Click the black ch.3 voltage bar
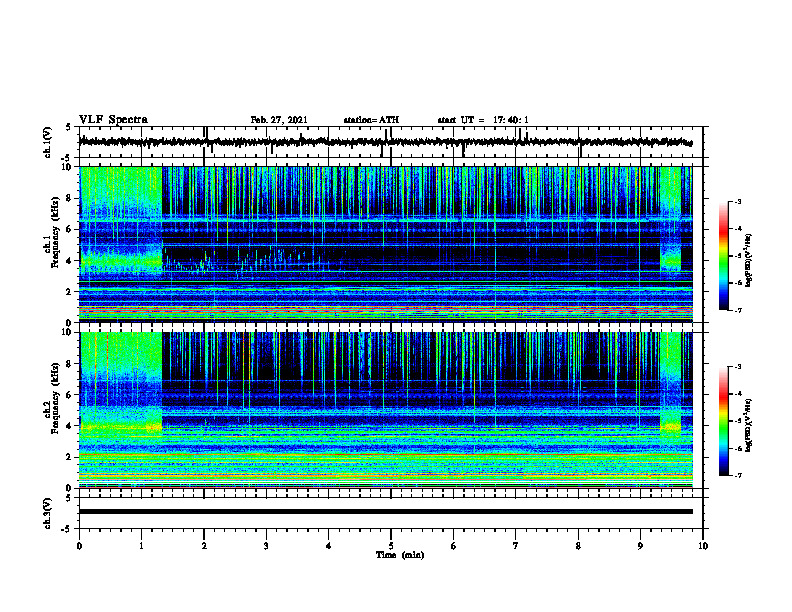Image resolution: width=792 pixels, height=612 pixels. [386, 512]
